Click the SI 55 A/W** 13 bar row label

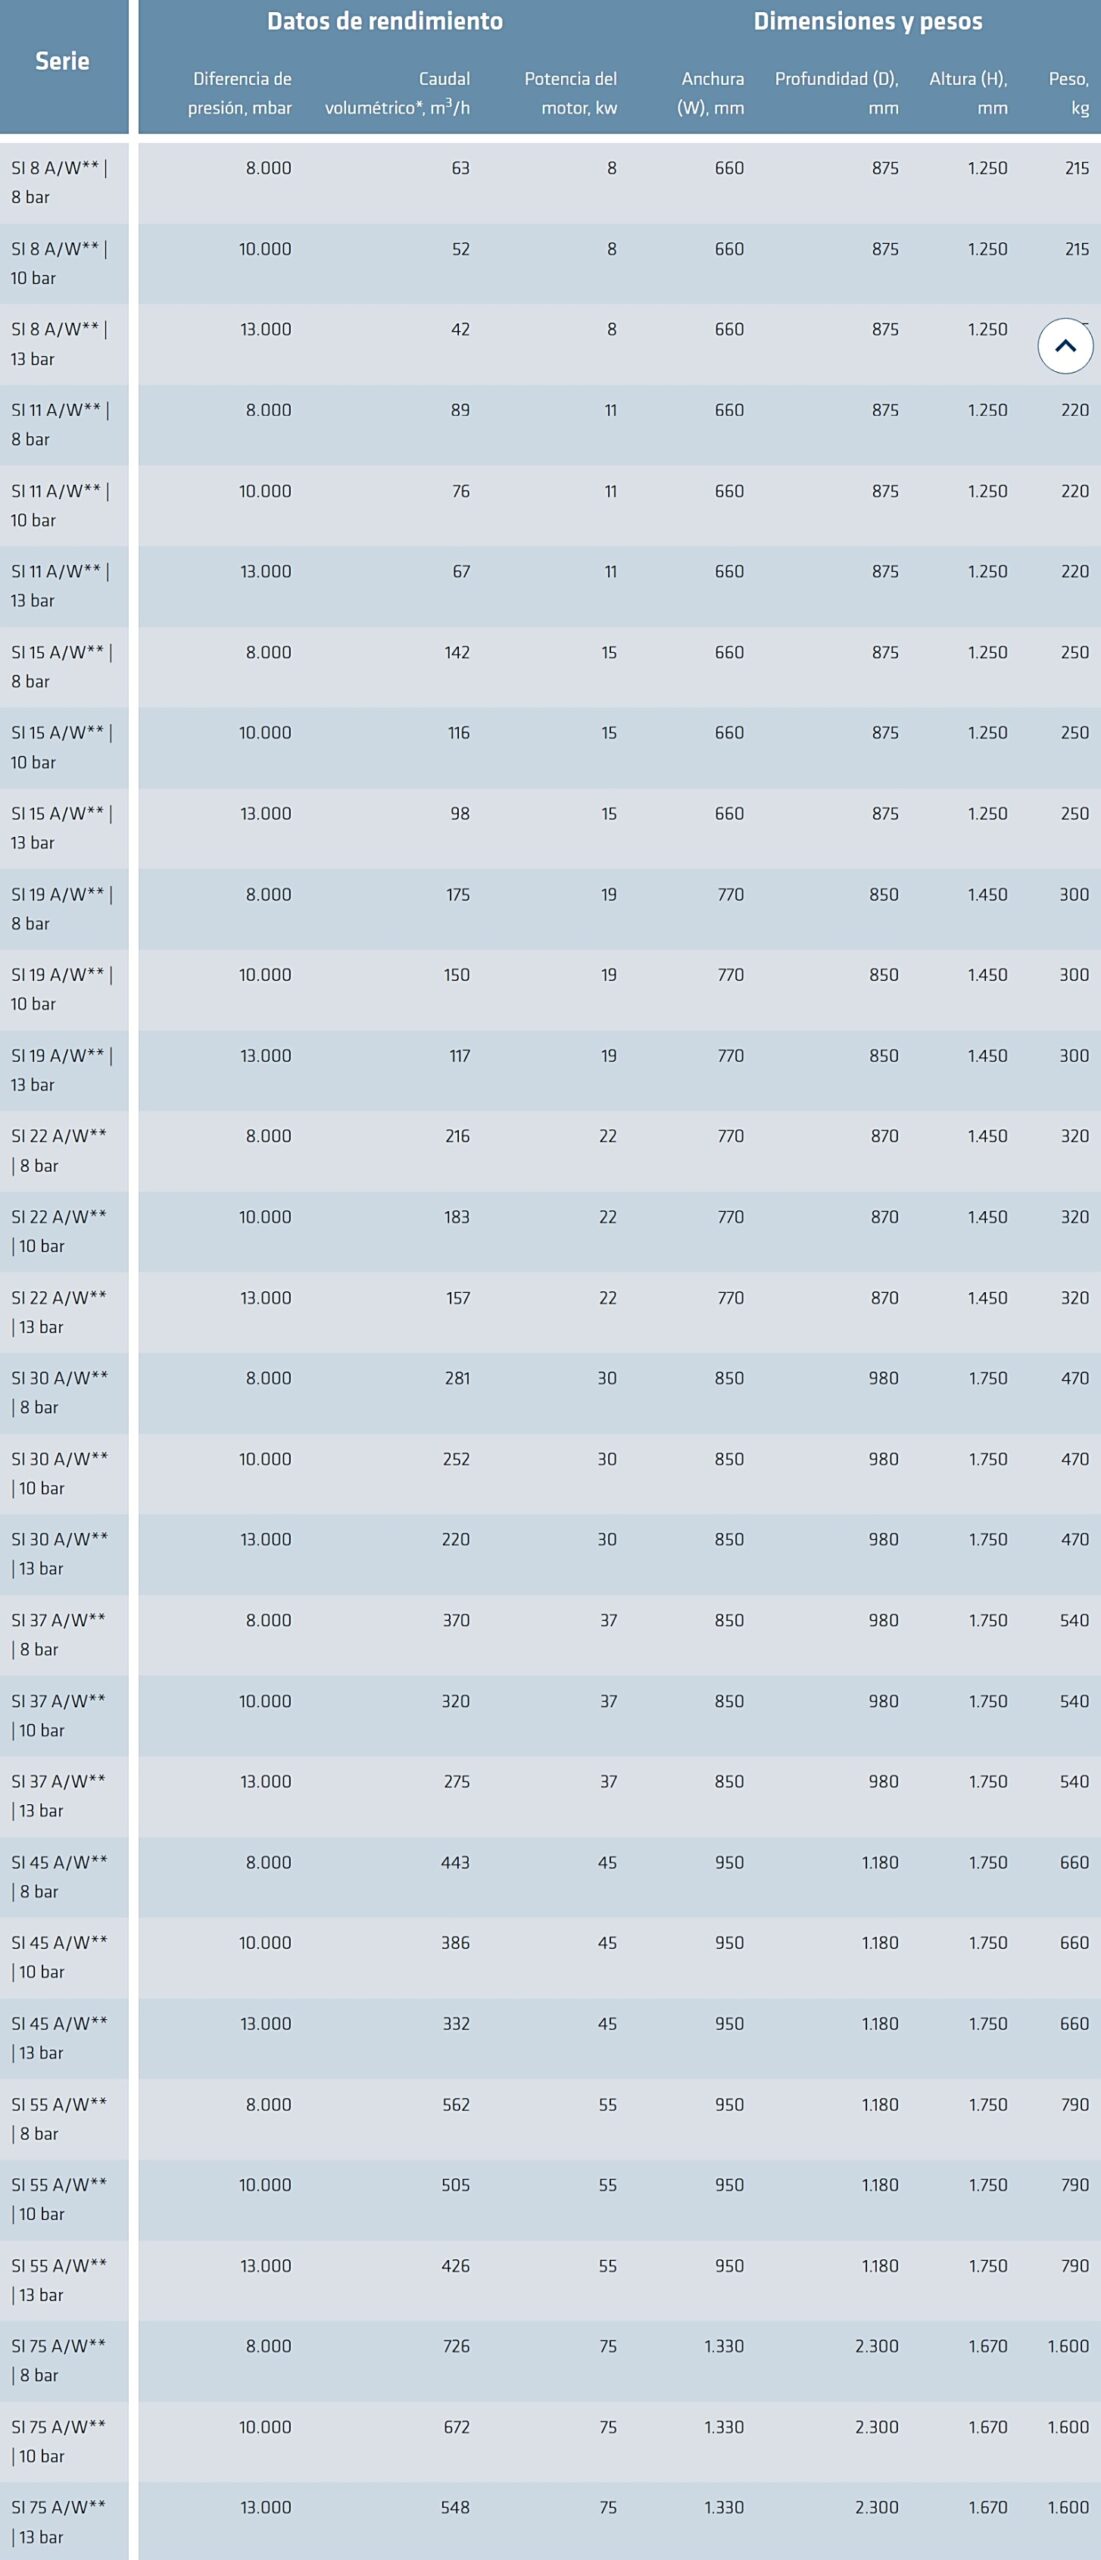(59, 2279)
